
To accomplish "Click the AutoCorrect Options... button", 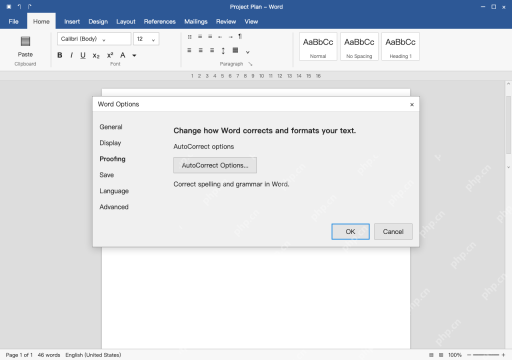I will [x=215, y=165].
